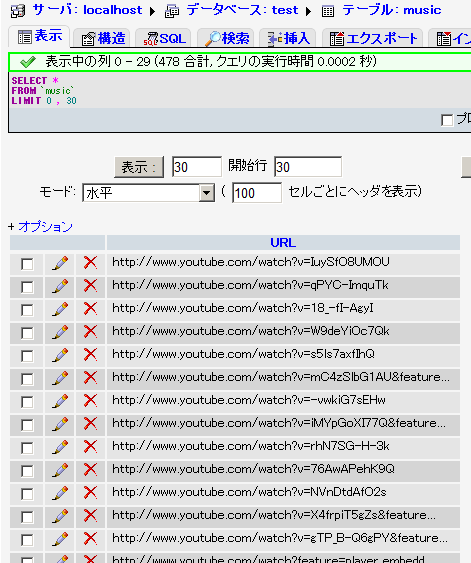Delete row with URL ending qPYC-ImquTk

coord(90,286)
